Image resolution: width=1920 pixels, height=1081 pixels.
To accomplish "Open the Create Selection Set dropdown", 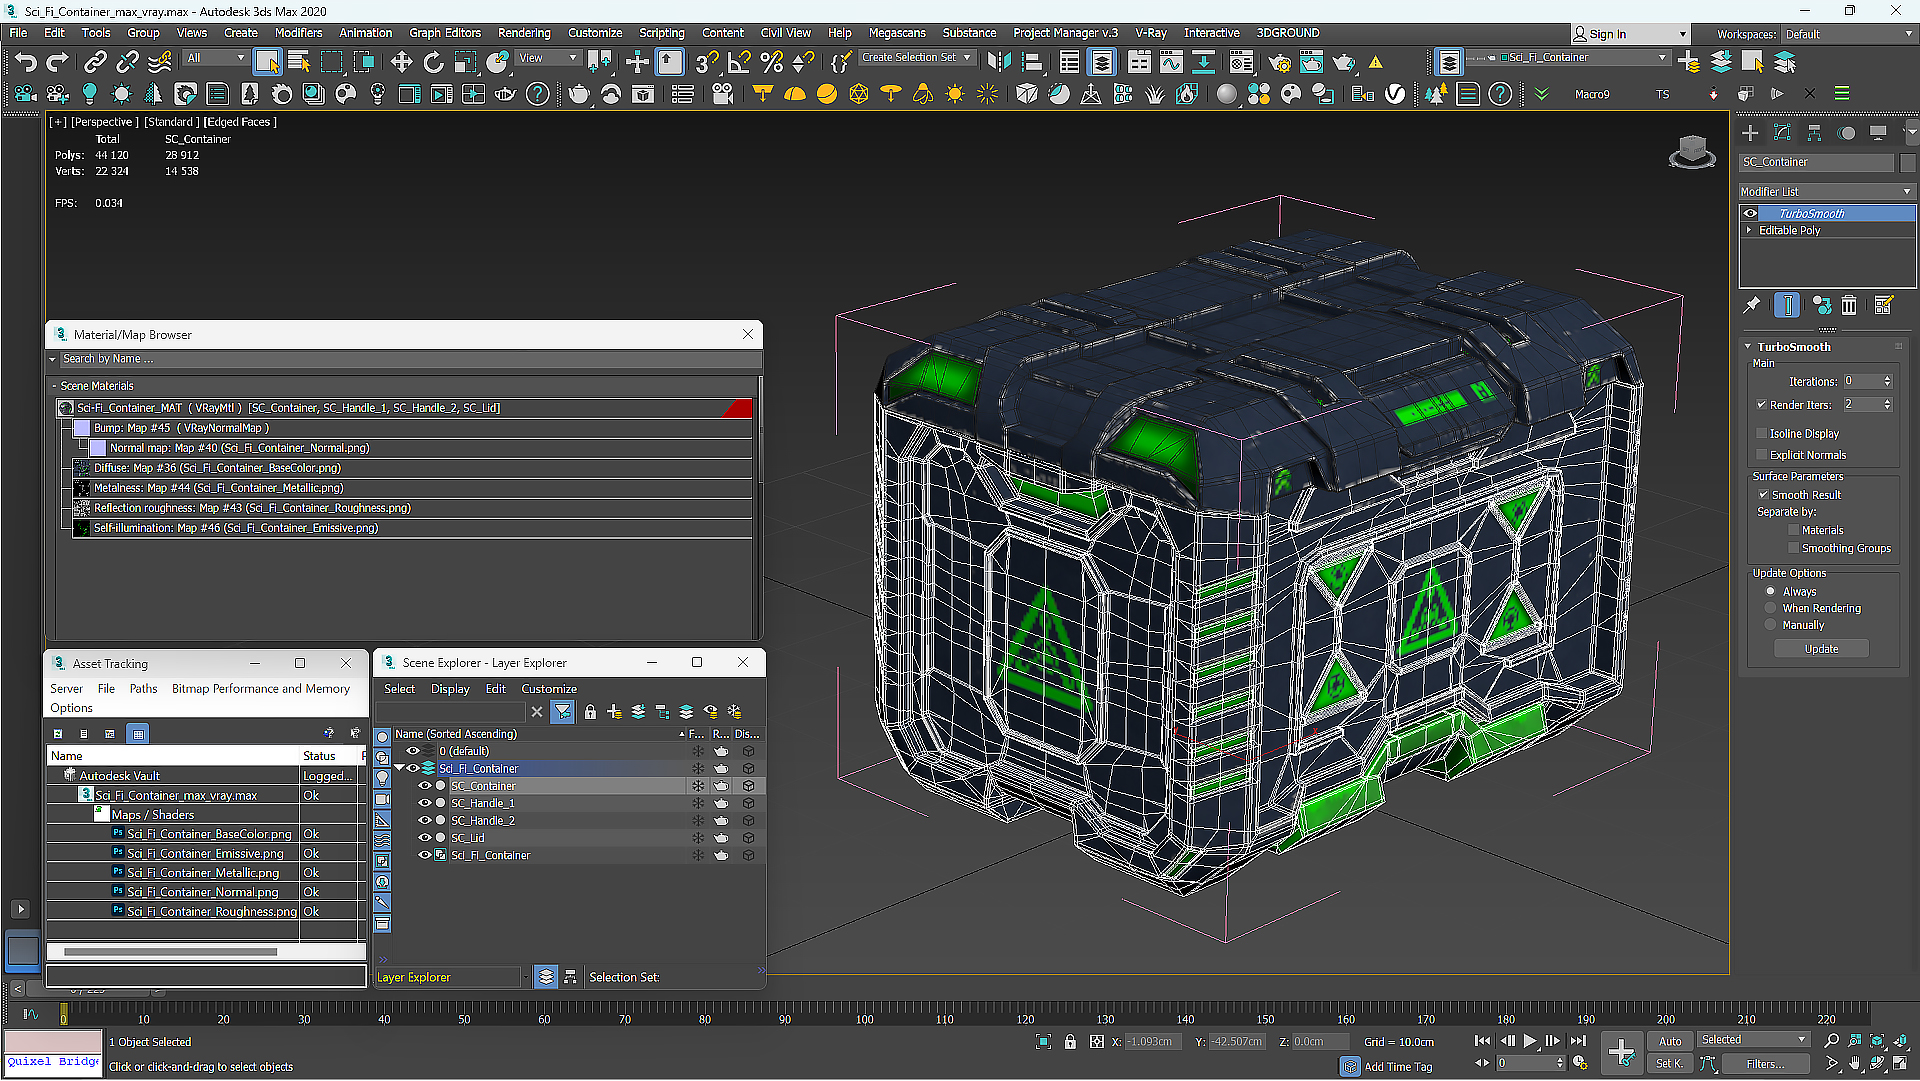I will coord(917,58).
